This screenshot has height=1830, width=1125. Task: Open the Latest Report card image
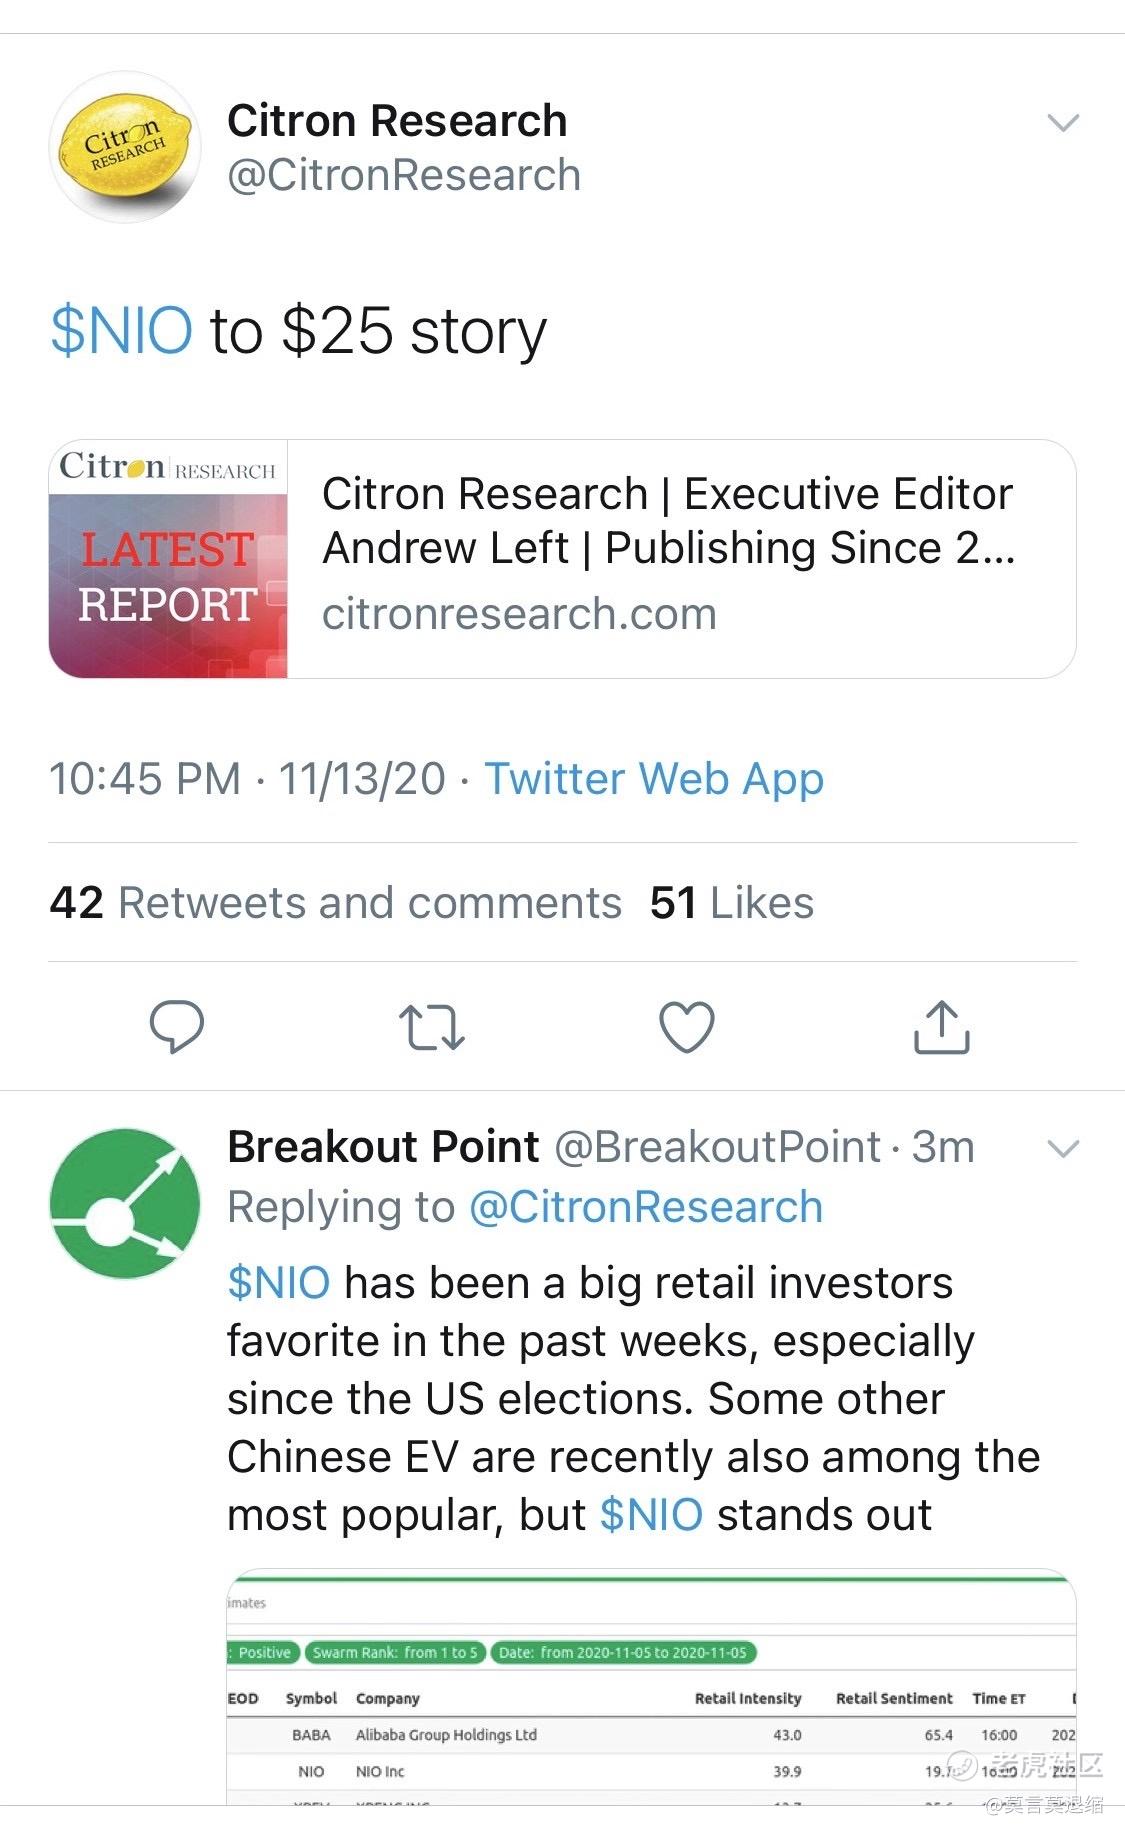168,559
